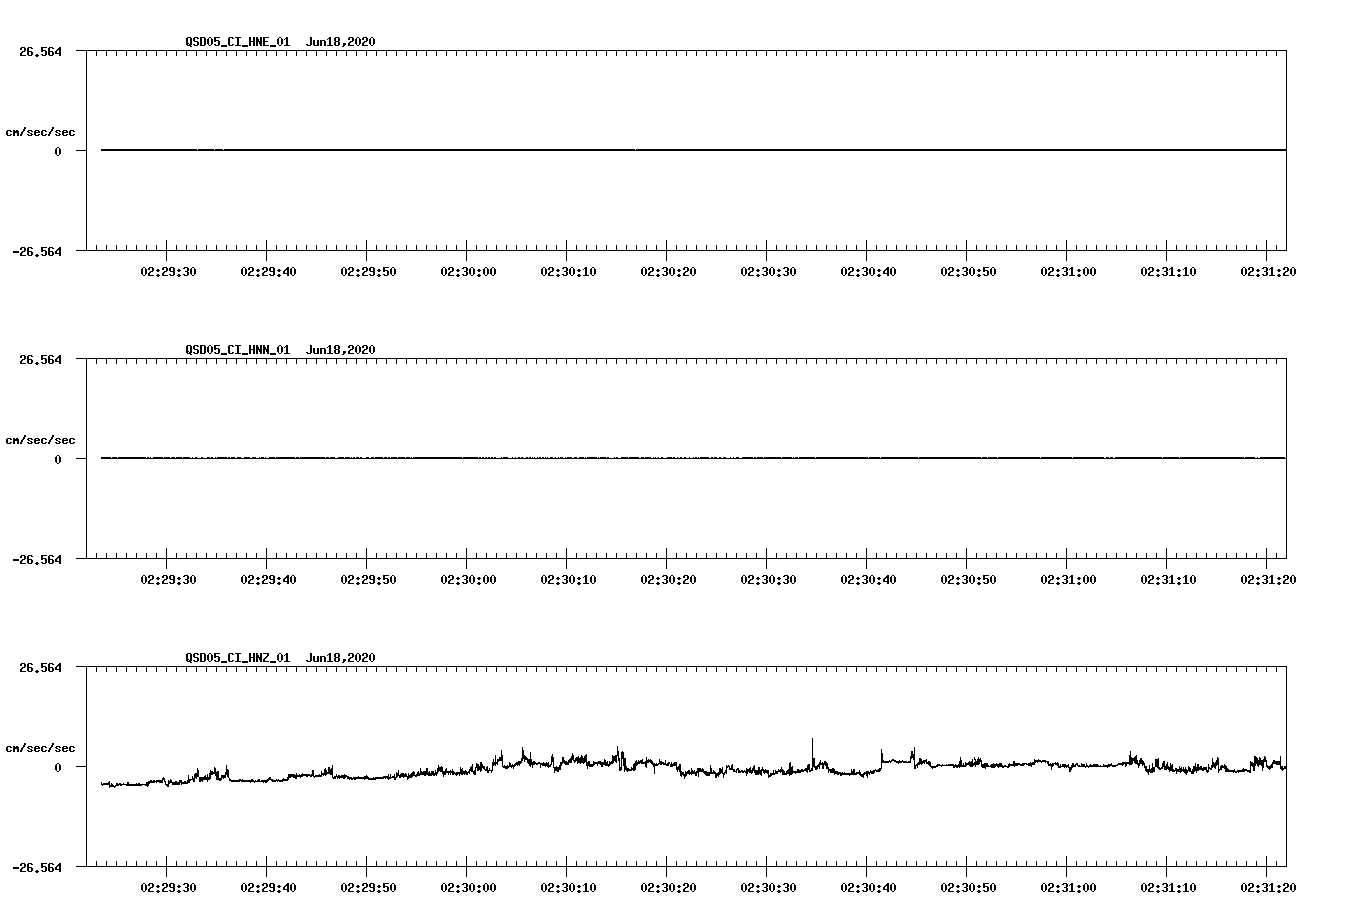Click the -26.564 lower limit on HNE plot
This screenshot has height=924, width=1358.
(x=37, y=252)
